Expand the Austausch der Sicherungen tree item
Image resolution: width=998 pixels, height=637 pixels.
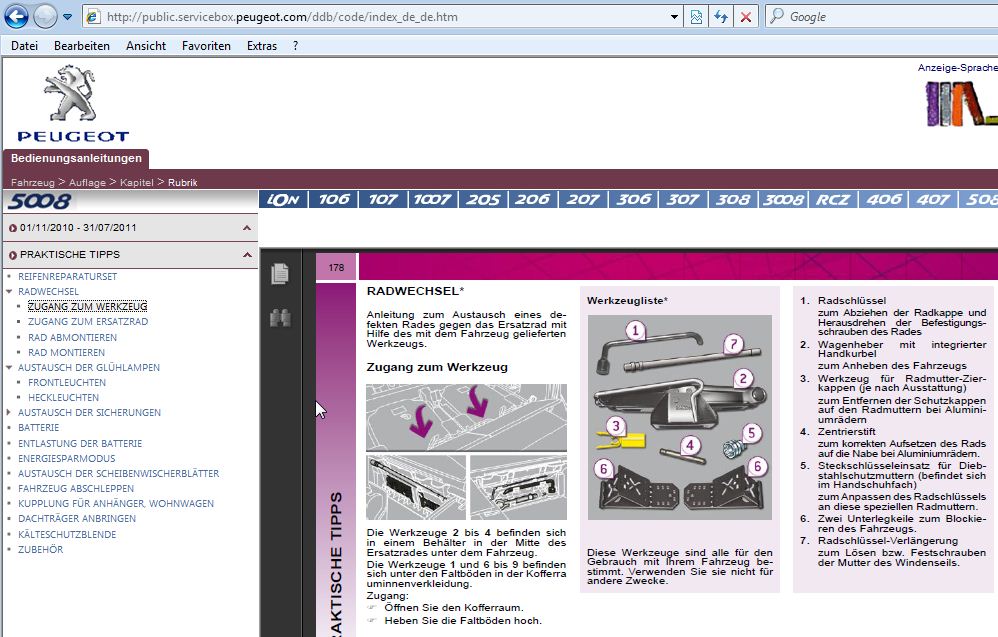9,413
